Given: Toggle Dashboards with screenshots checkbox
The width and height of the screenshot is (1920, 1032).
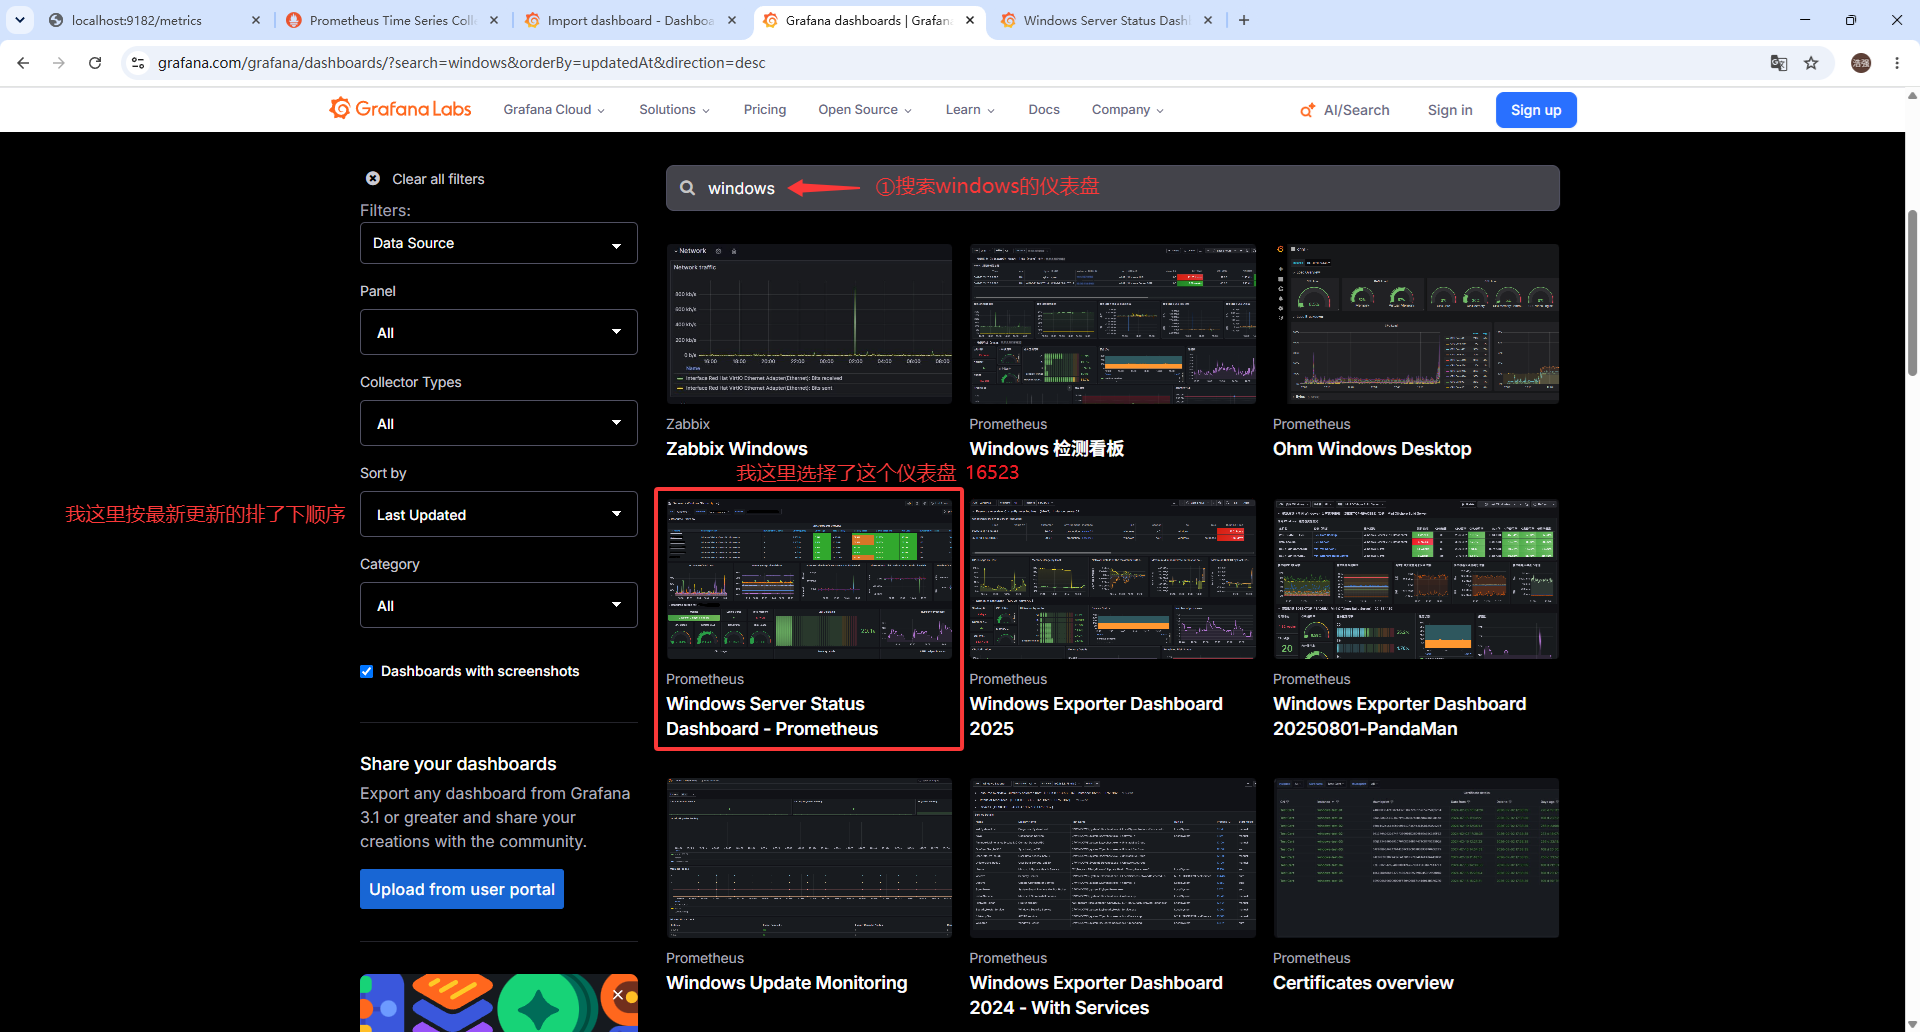Looking at the screenshot, I should tap(367, 671).
